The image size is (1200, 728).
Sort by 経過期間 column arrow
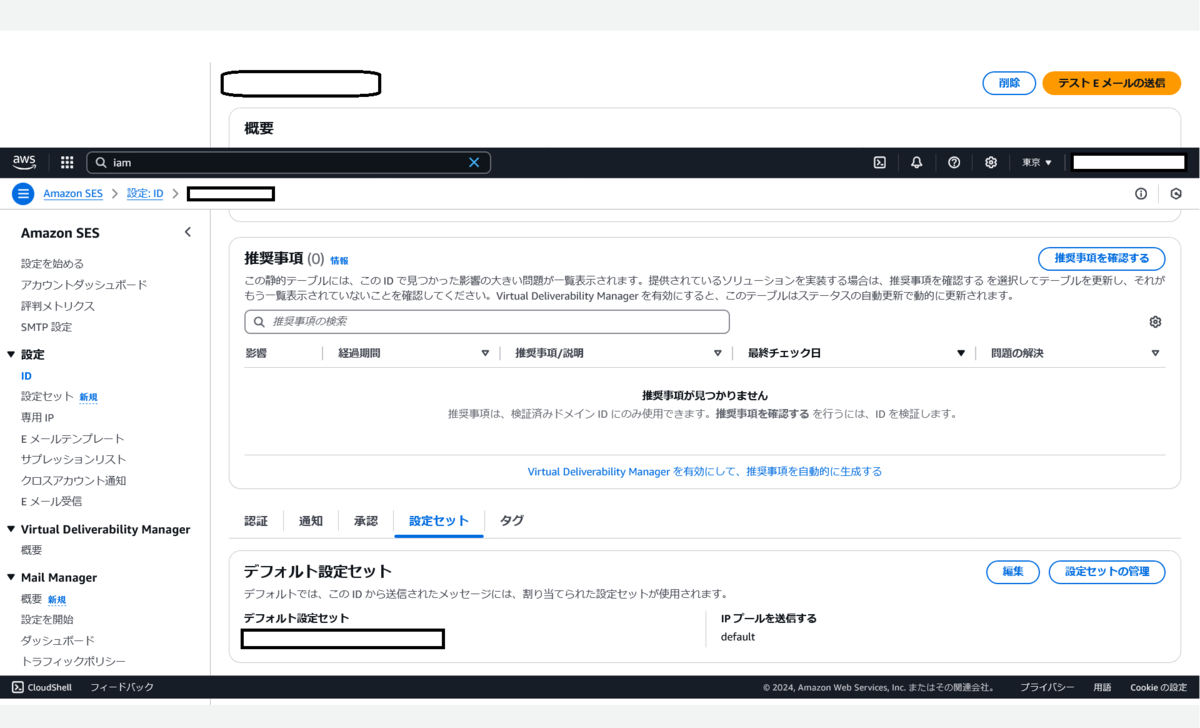point(486,353)
